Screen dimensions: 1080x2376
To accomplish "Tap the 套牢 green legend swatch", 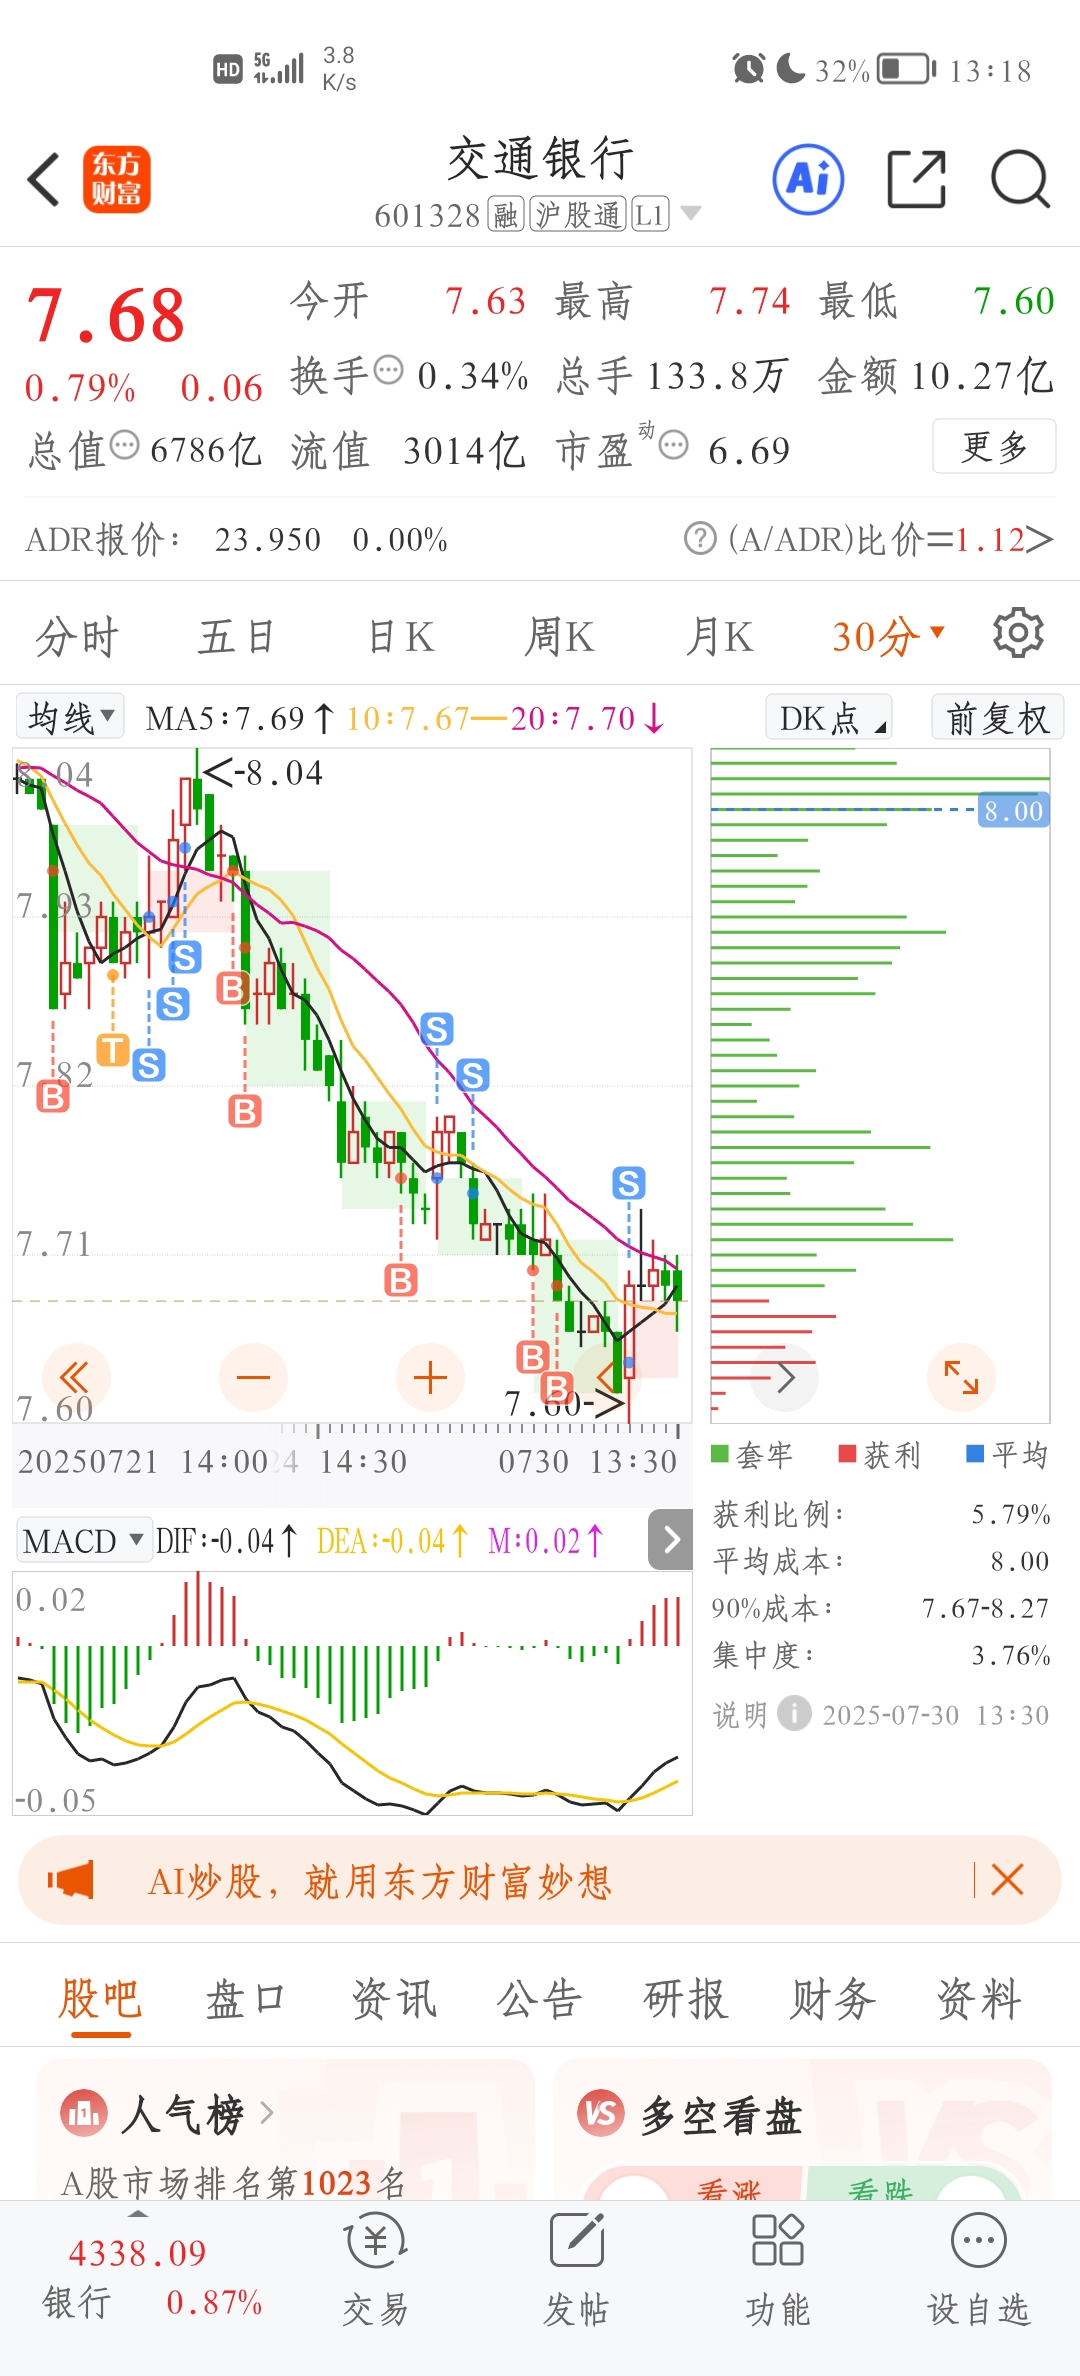I will pyautogui.click(x=720, y=1453).
